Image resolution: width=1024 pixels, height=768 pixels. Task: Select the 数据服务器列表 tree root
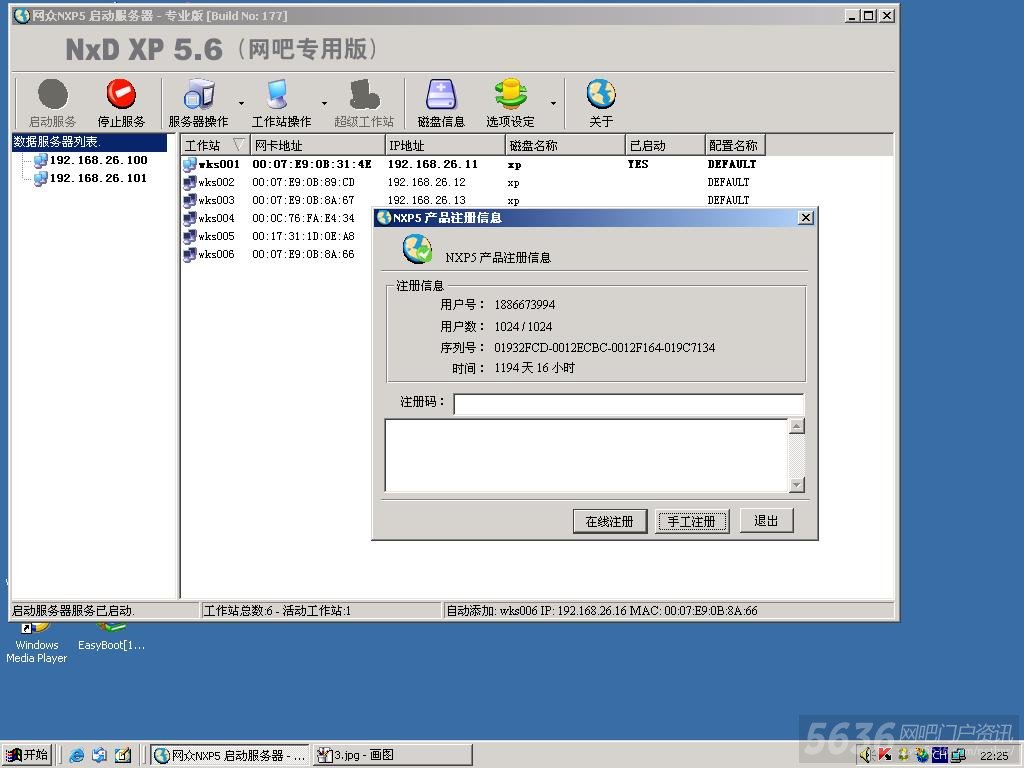(89, 142)
